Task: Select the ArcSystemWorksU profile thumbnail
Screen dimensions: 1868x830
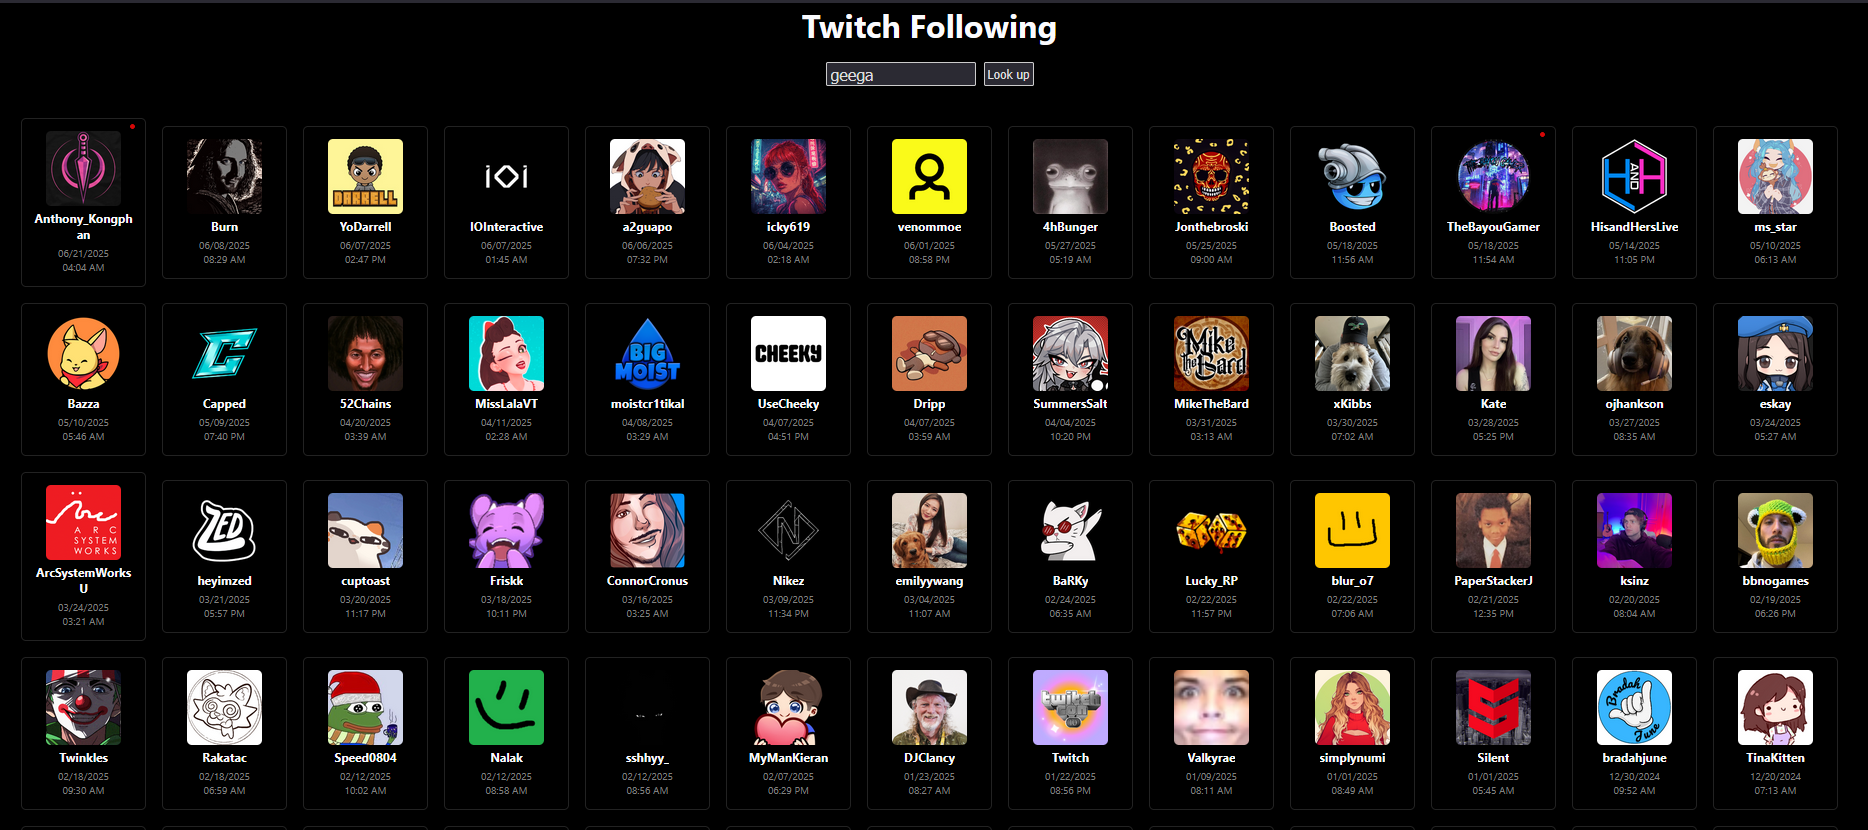Action: [x=83, y=522]
